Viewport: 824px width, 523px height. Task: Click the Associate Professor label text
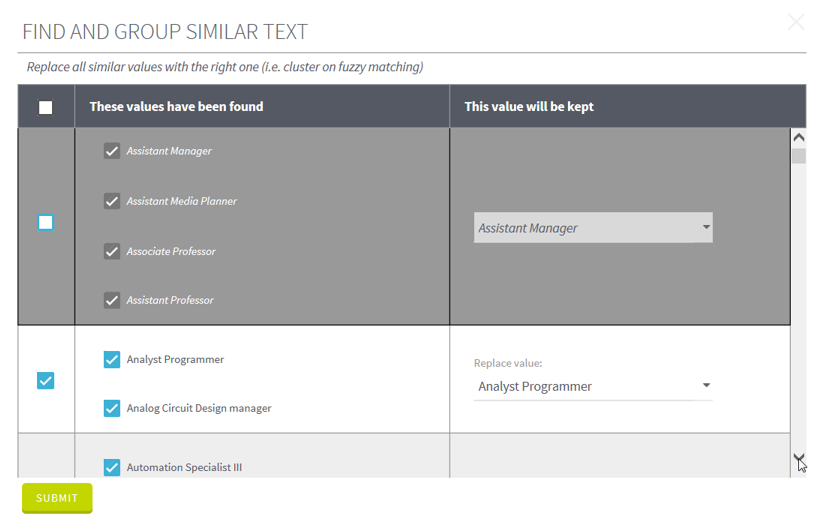(x=171, y=251)
